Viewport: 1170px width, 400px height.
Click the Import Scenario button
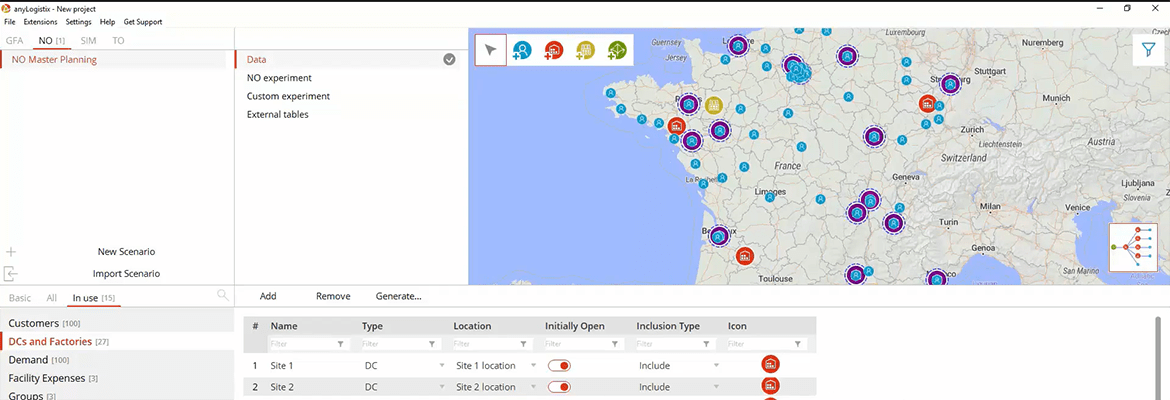[126, 274]
